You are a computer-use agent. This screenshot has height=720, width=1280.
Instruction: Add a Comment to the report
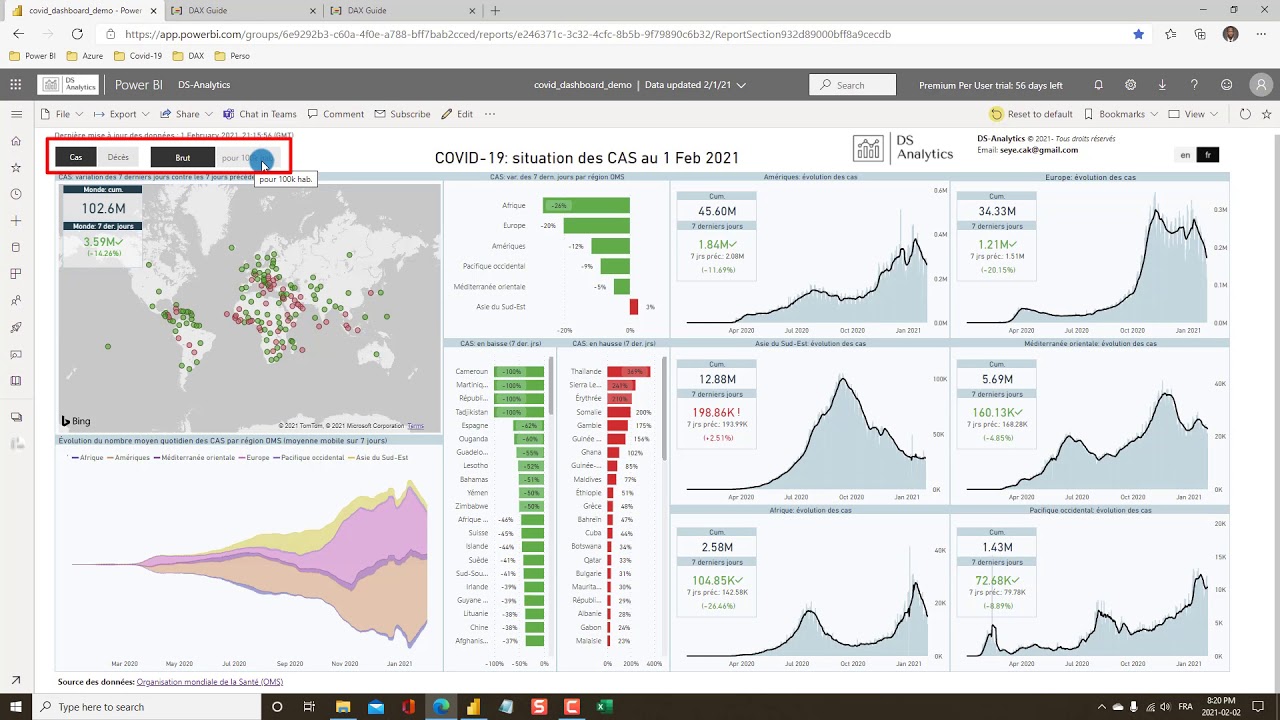[335, 114]
